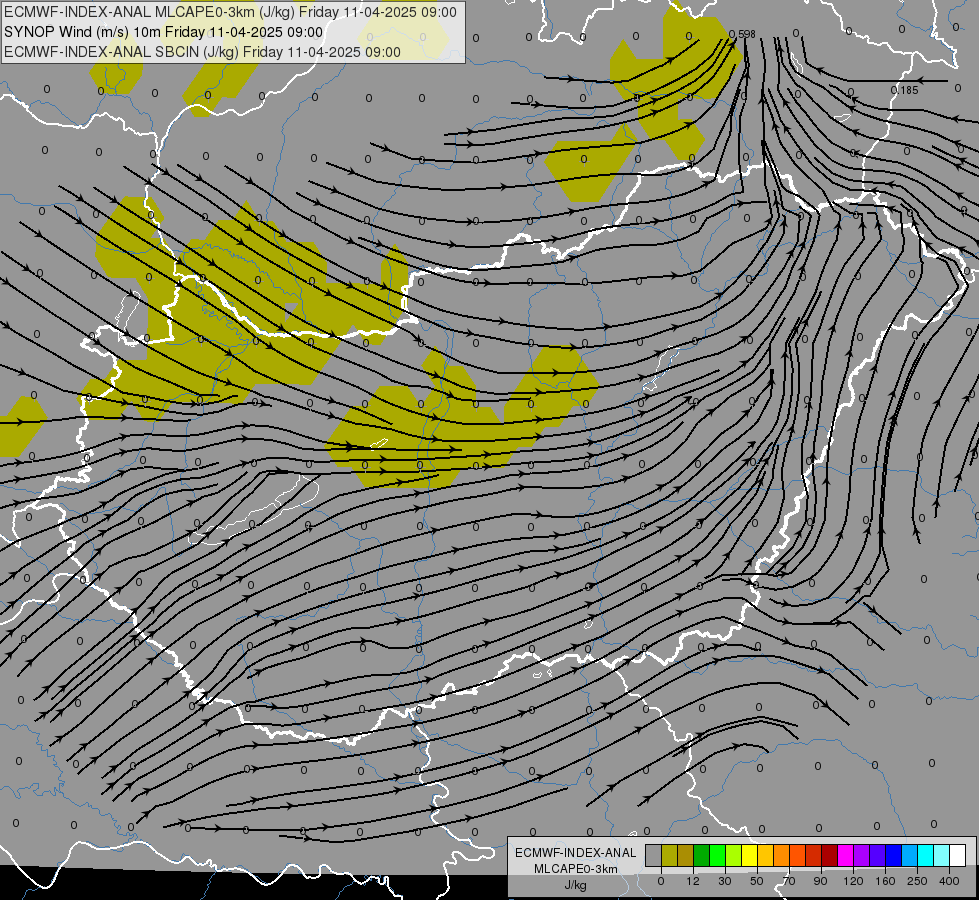This screenshot has height=900, width=979.
Task: Click the legend label '120'
Action: click(x=853, y=881)
